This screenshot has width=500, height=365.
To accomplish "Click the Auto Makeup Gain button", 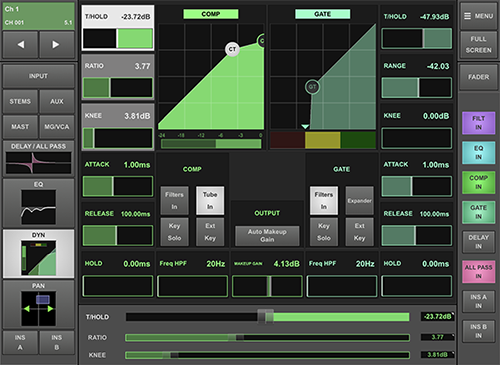I will pyautogui.click(x=267, y=235).
